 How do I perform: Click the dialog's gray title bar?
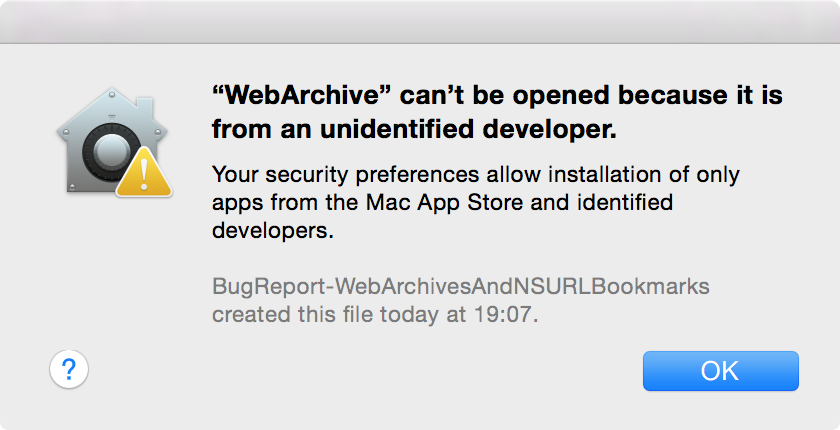pyautogui.click(x=420, y=21)
